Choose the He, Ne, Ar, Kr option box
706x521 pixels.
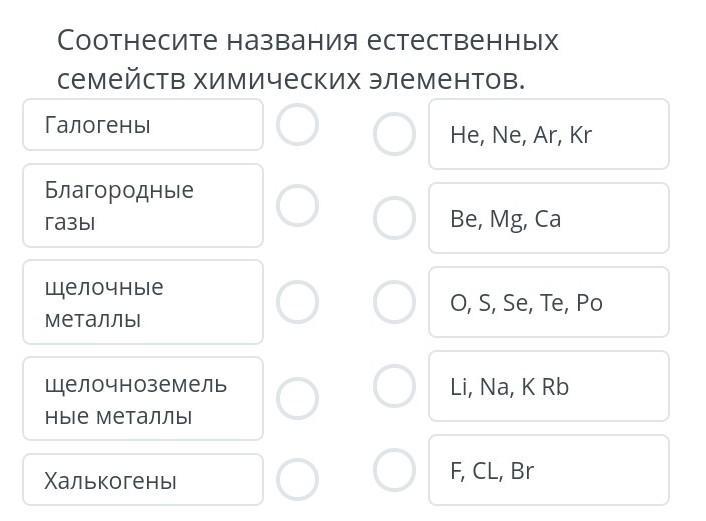click(548, 134)
